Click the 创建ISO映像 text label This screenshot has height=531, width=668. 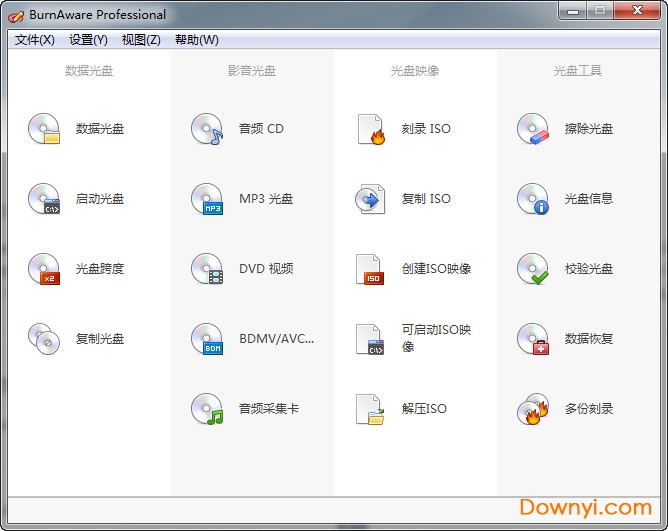pyautogui.click(x=436, y=269)
